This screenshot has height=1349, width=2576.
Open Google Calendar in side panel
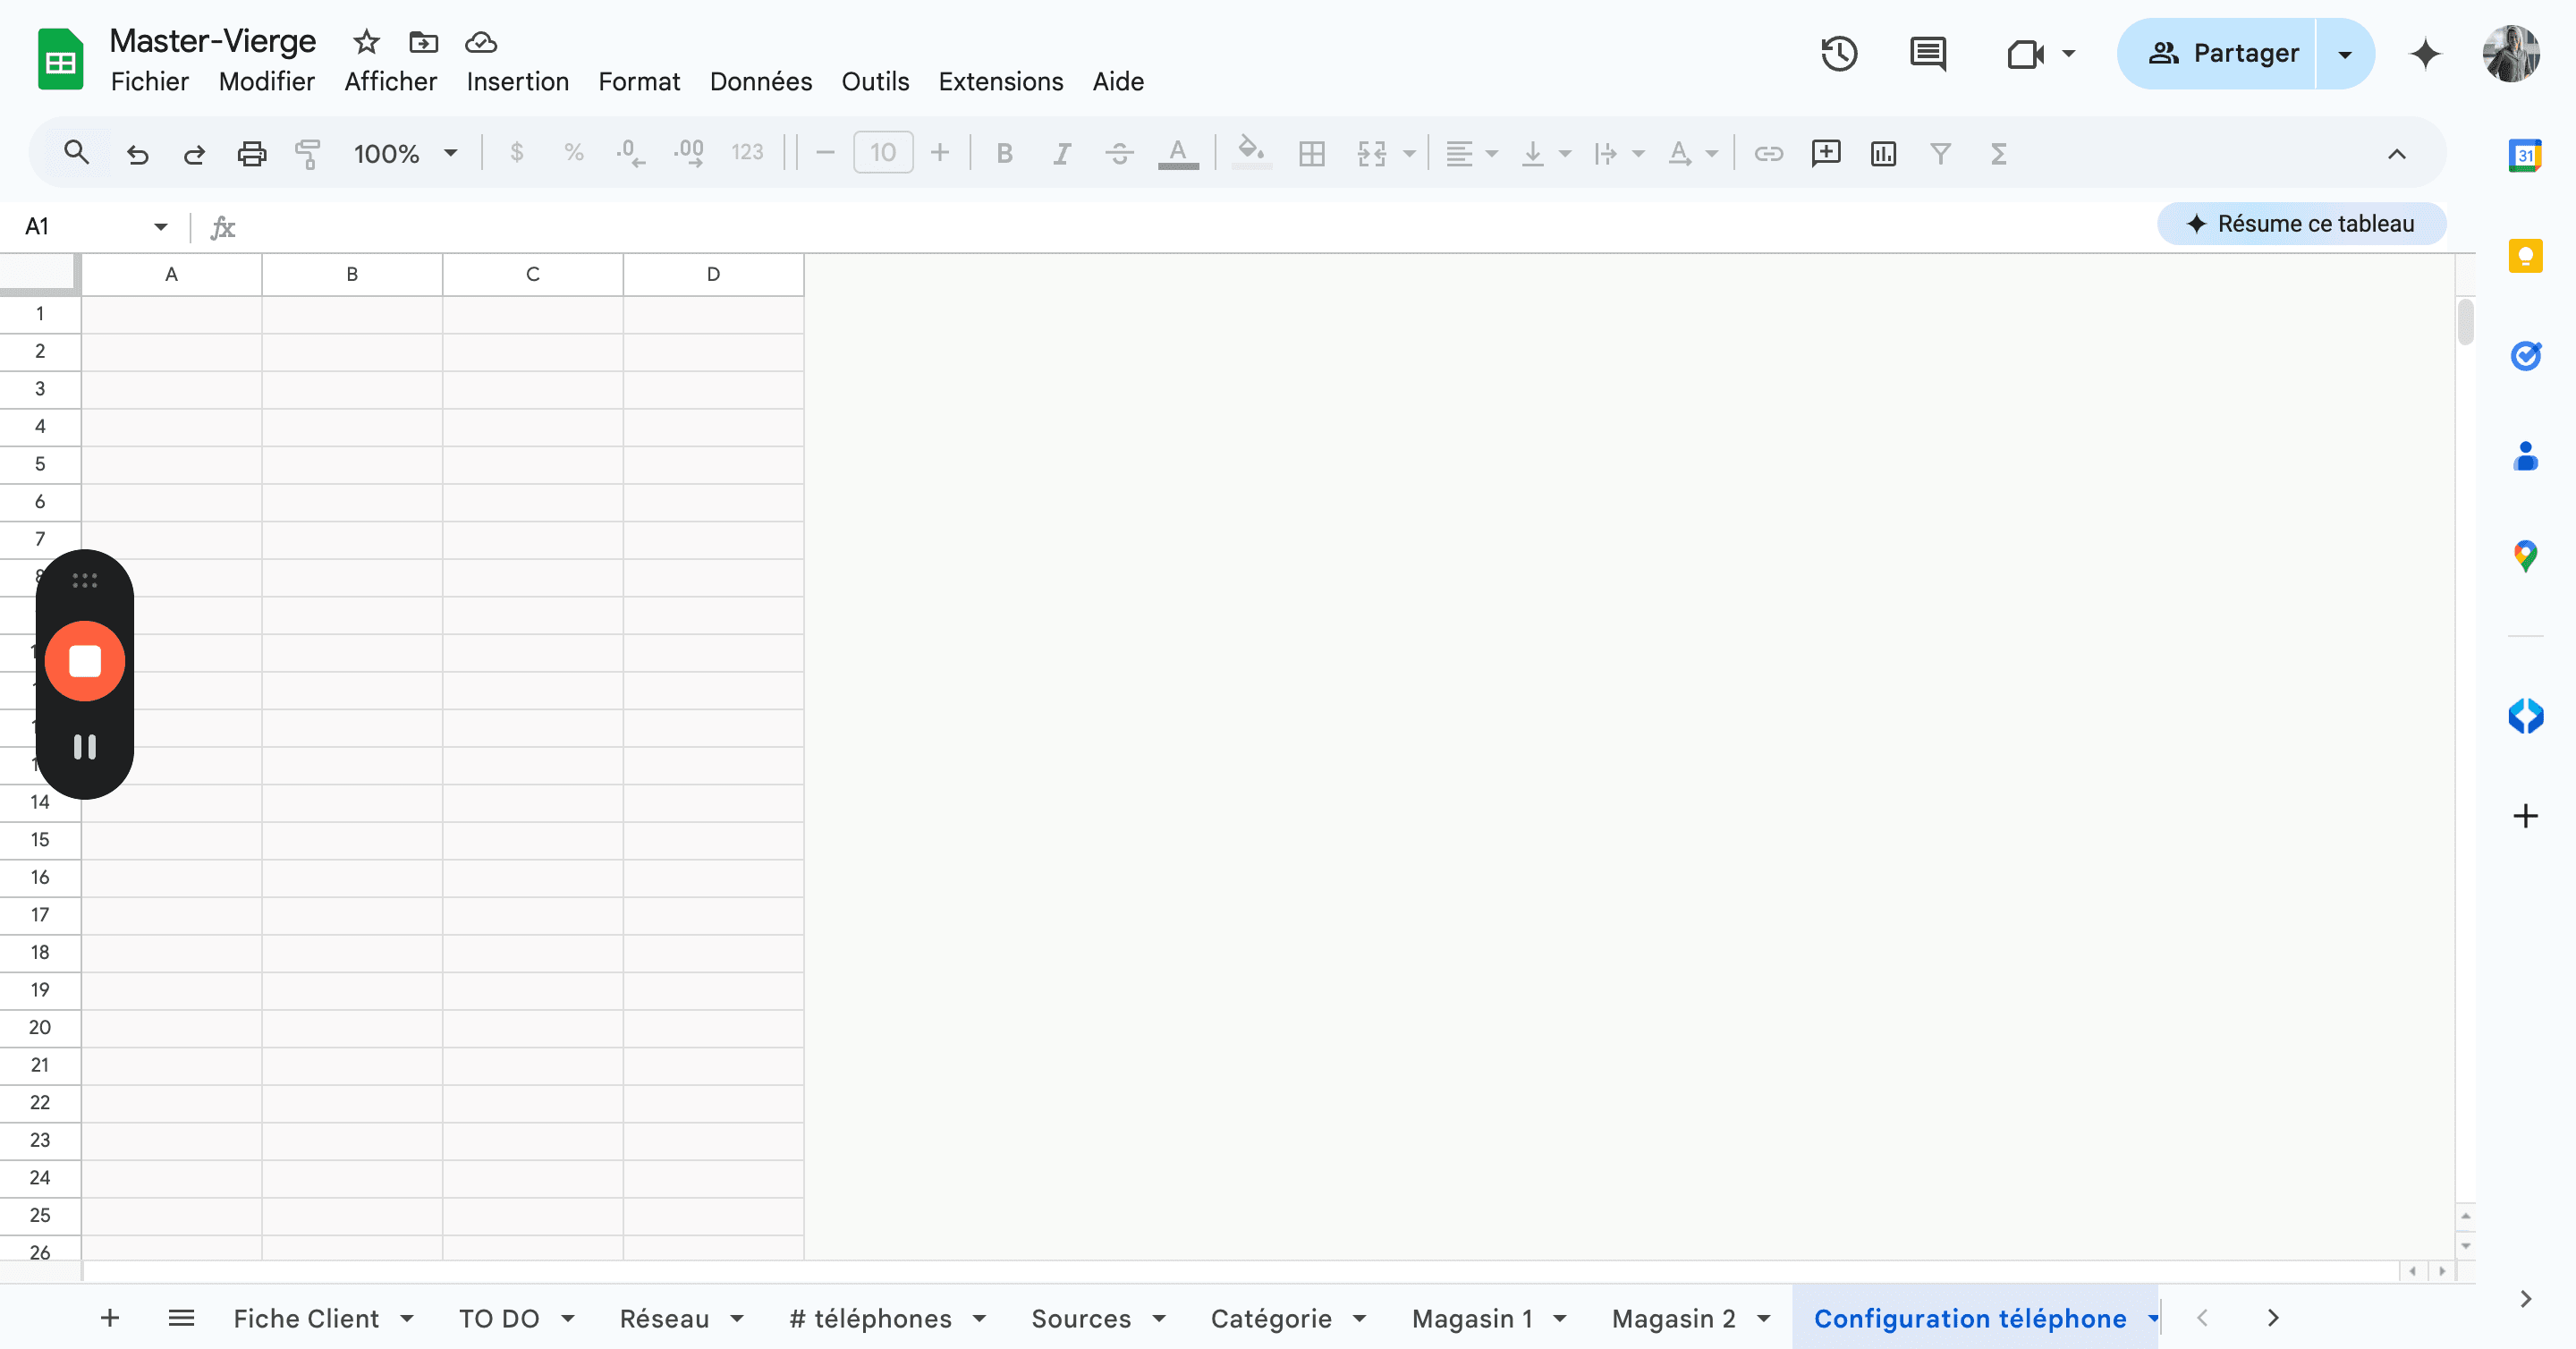(x=2525, y=155)
